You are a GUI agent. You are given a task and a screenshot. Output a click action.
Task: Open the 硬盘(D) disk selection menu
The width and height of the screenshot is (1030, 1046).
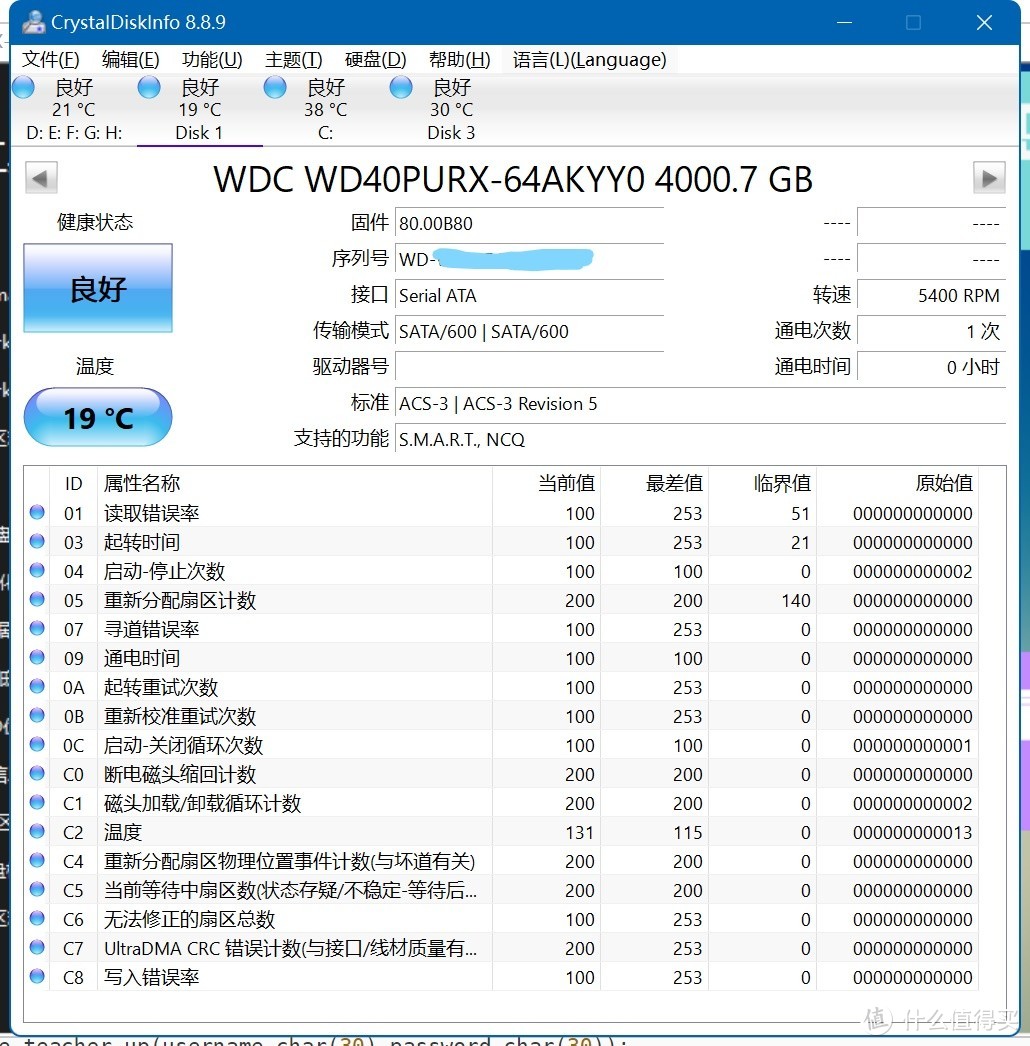pyautogui.click(x=374, y=59)
